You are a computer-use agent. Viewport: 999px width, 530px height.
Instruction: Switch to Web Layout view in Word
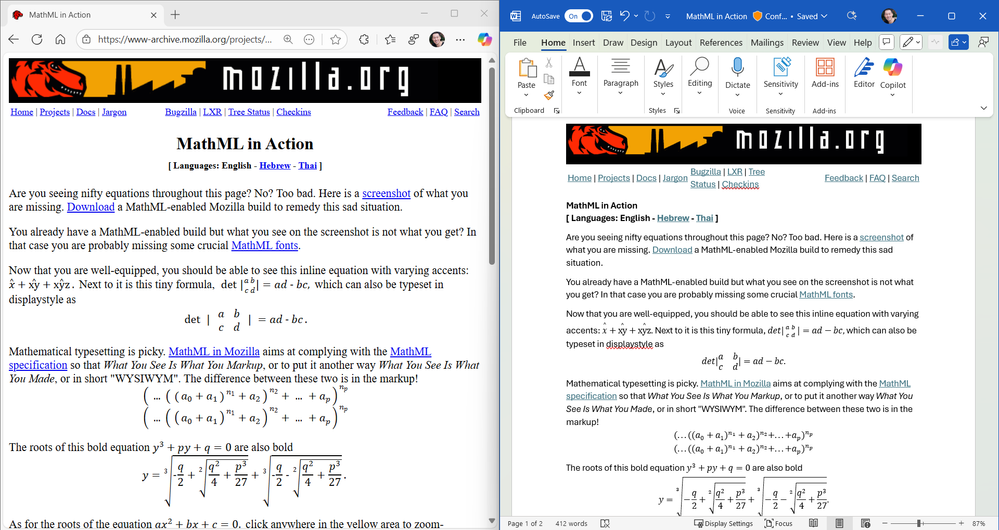pos(865,523)
